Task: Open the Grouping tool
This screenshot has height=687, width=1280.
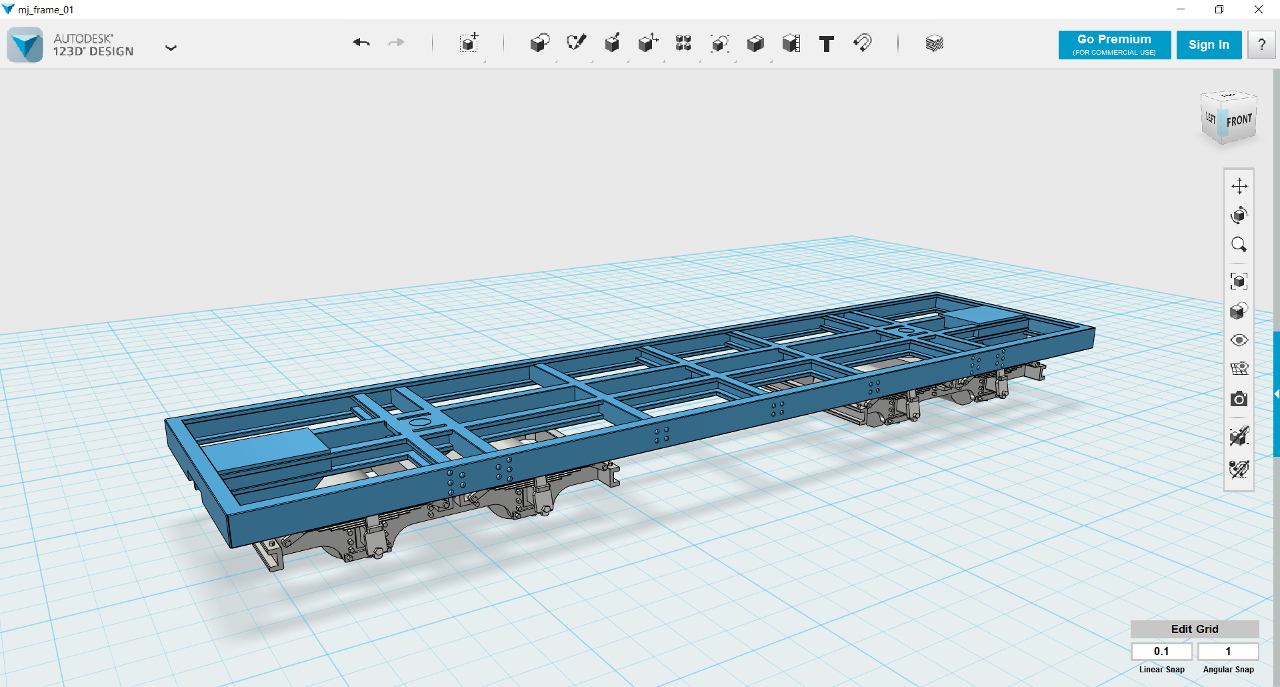Action: (720, 43)
